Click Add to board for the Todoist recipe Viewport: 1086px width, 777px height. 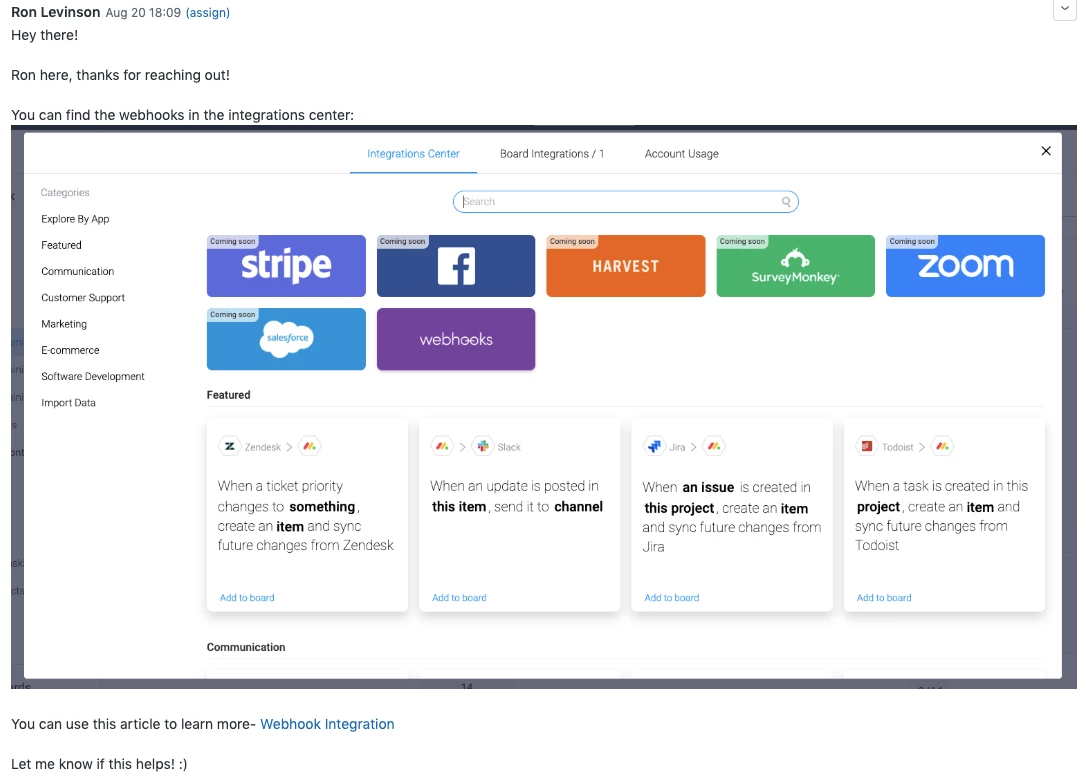pos(884,598)
